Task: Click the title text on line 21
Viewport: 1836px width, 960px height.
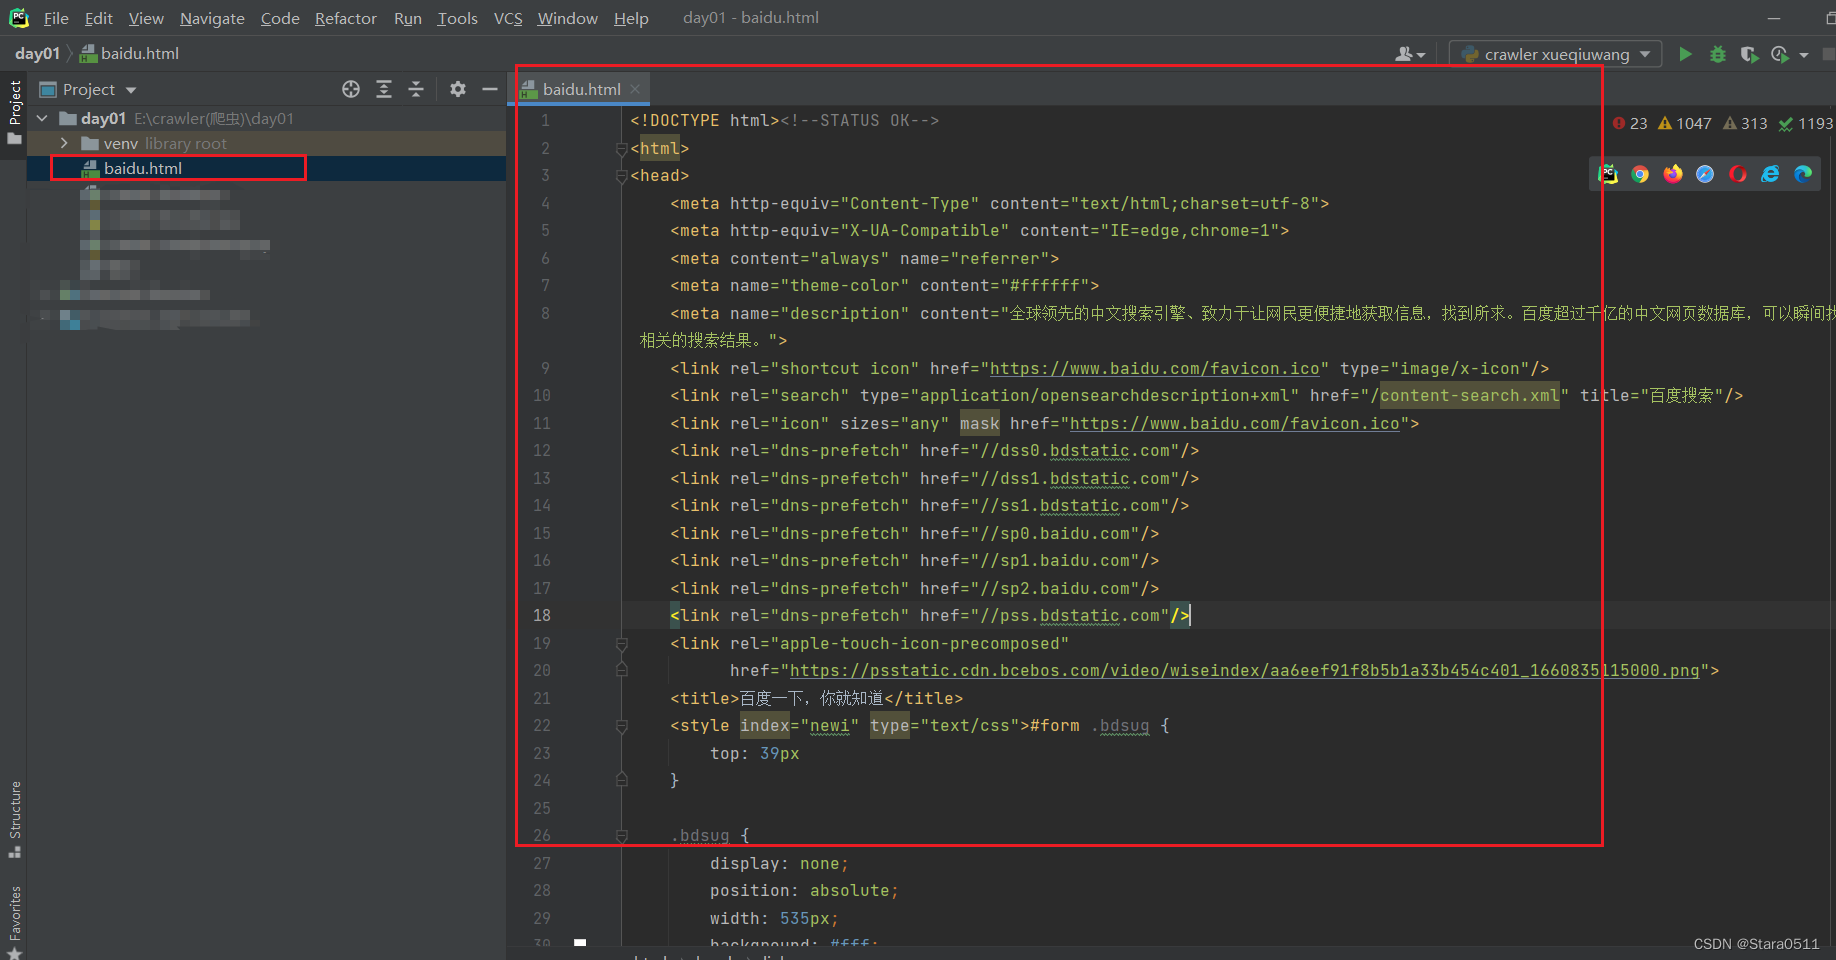Action: [x=811, y=699]
